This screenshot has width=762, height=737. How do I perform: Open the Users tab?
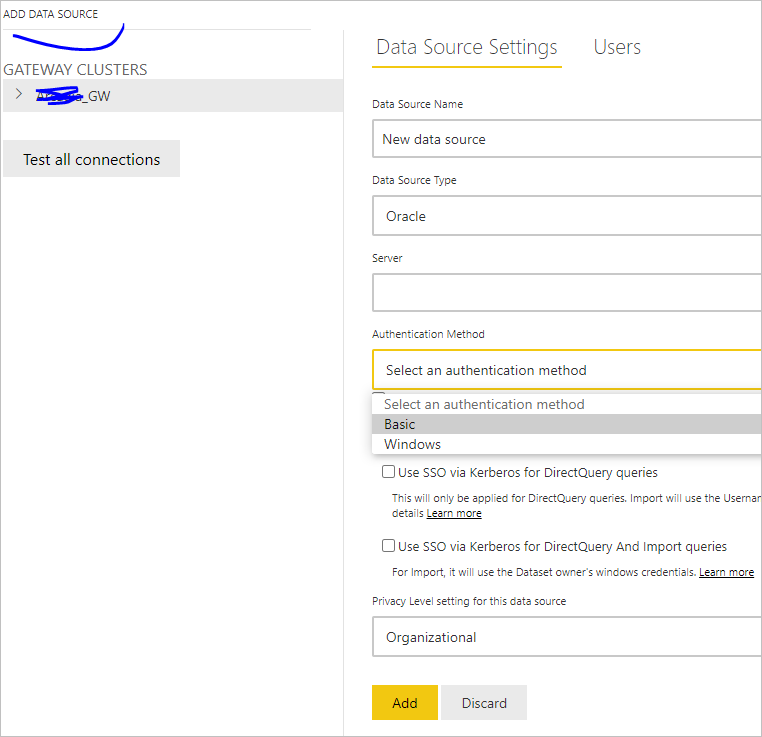(x=617, y=47)
